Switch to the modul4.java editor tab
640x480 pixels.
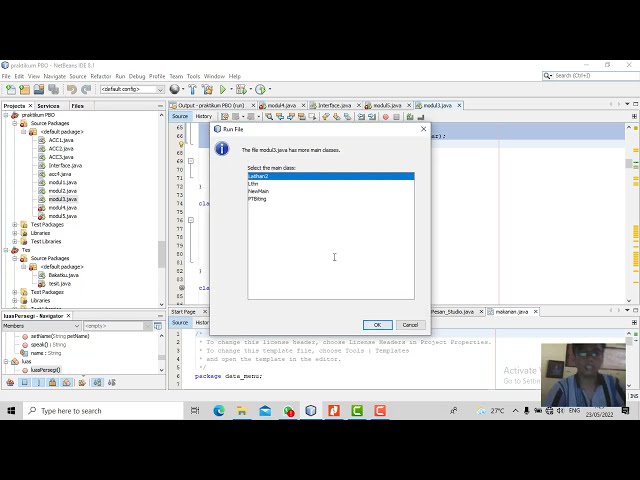[x=281, y=105]
